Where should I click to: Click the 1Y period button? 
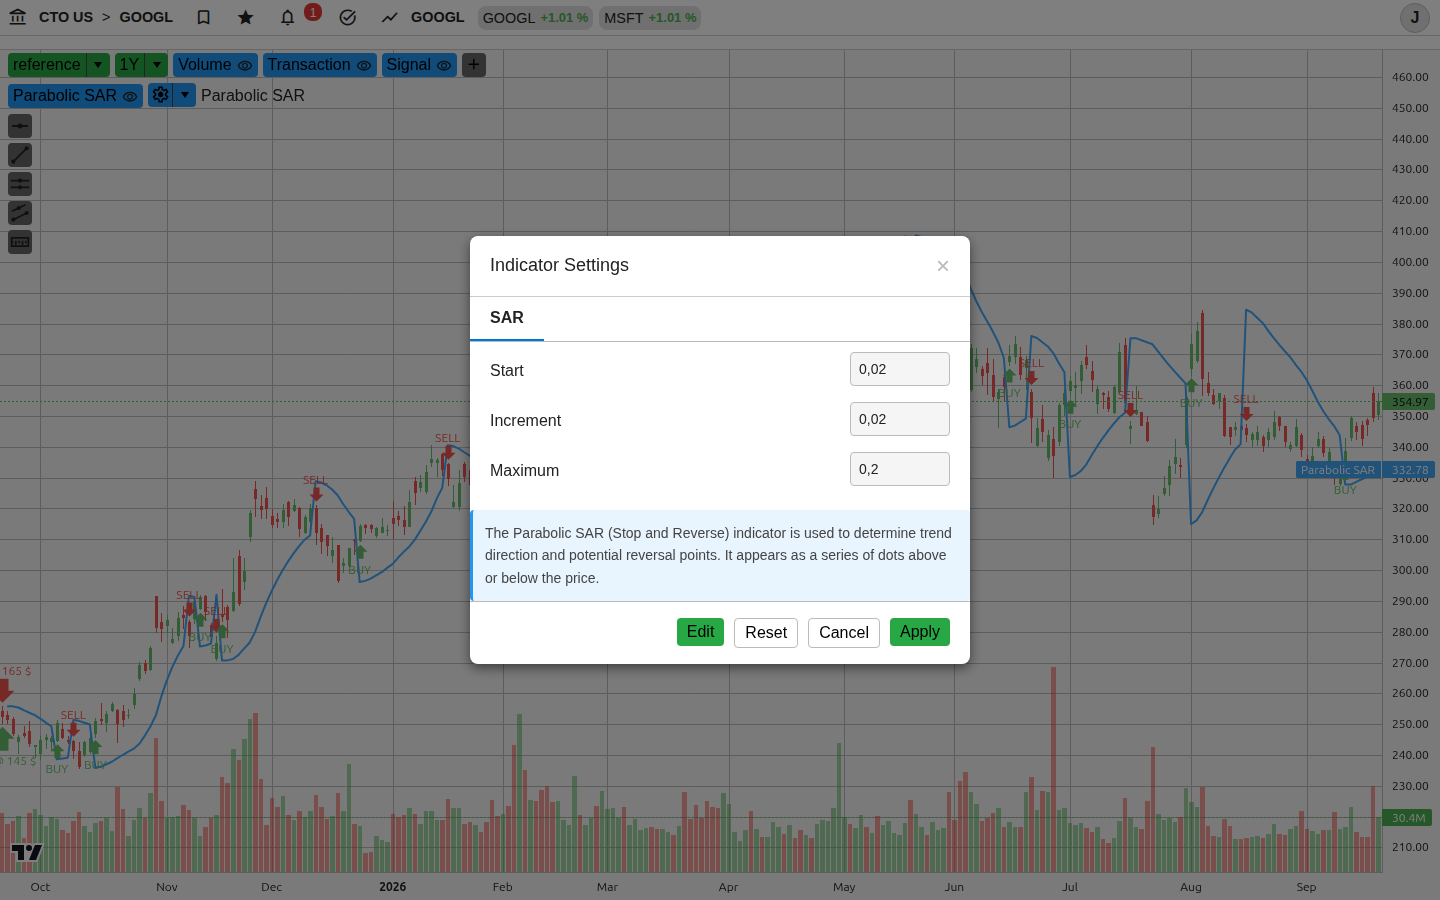point(130,65)
